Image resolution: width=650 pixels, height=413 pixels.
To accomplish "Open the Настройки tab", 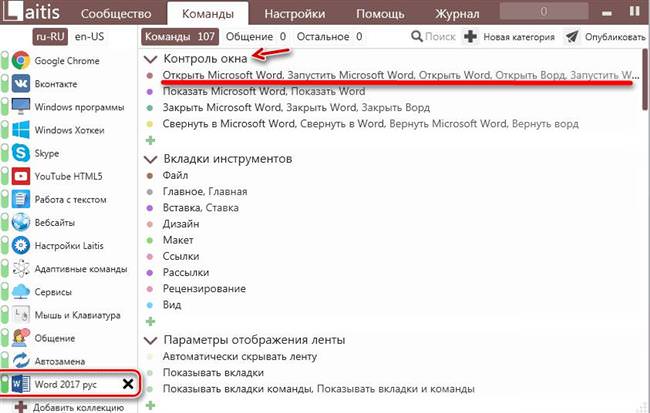I will [295, 14].
